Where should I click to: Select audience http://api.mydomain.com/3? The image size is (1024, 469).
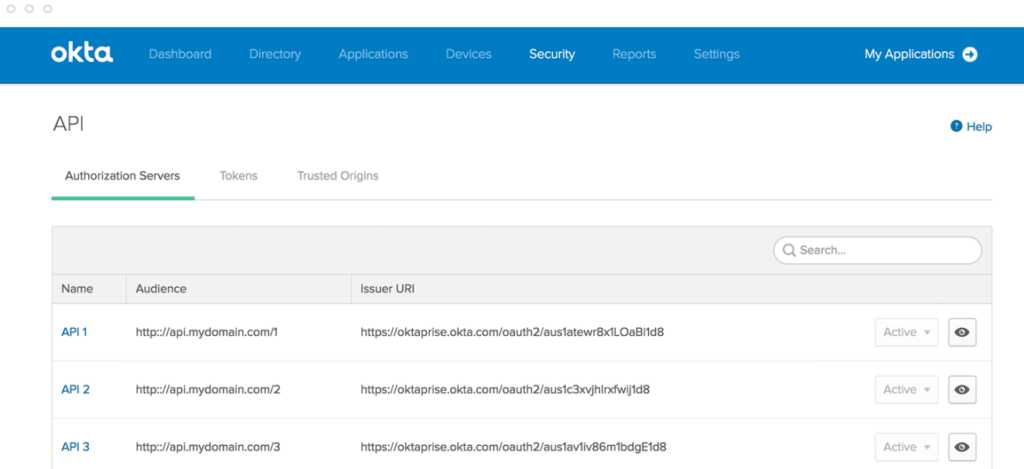click(x=208, y=447)
